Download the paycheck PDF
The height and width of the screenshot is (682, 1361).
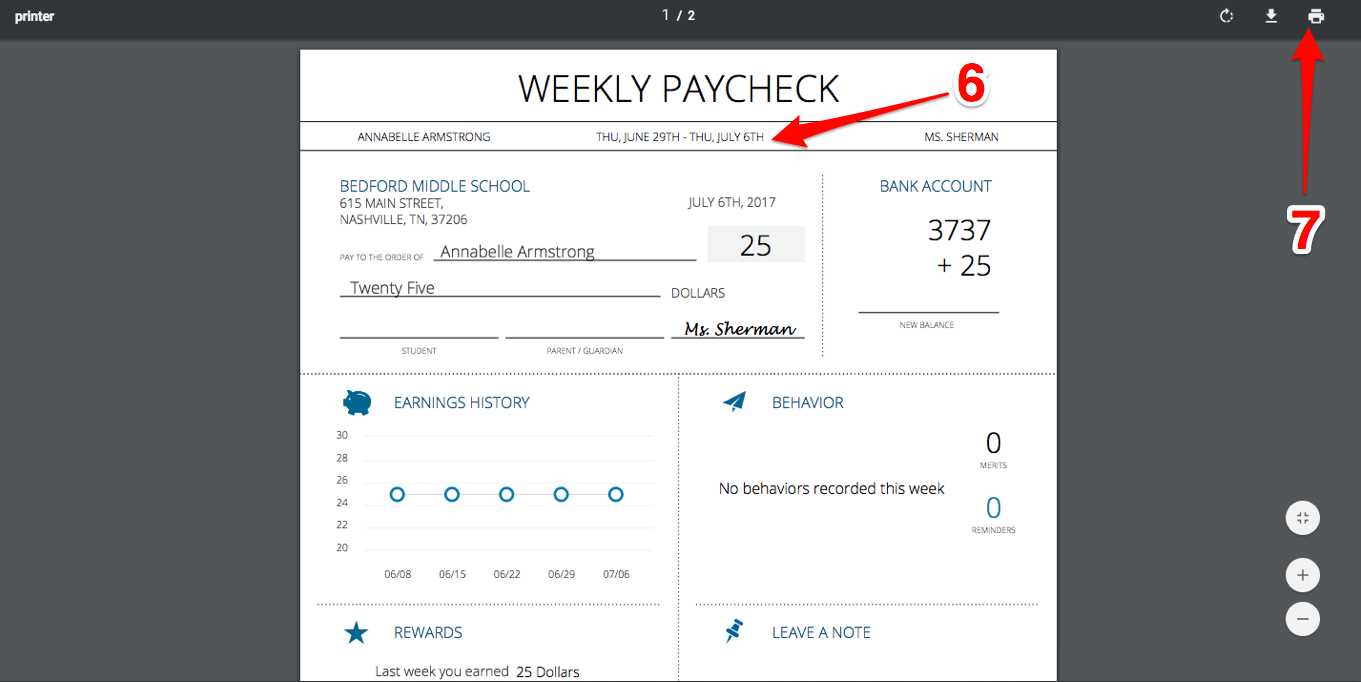[1270, 15]
